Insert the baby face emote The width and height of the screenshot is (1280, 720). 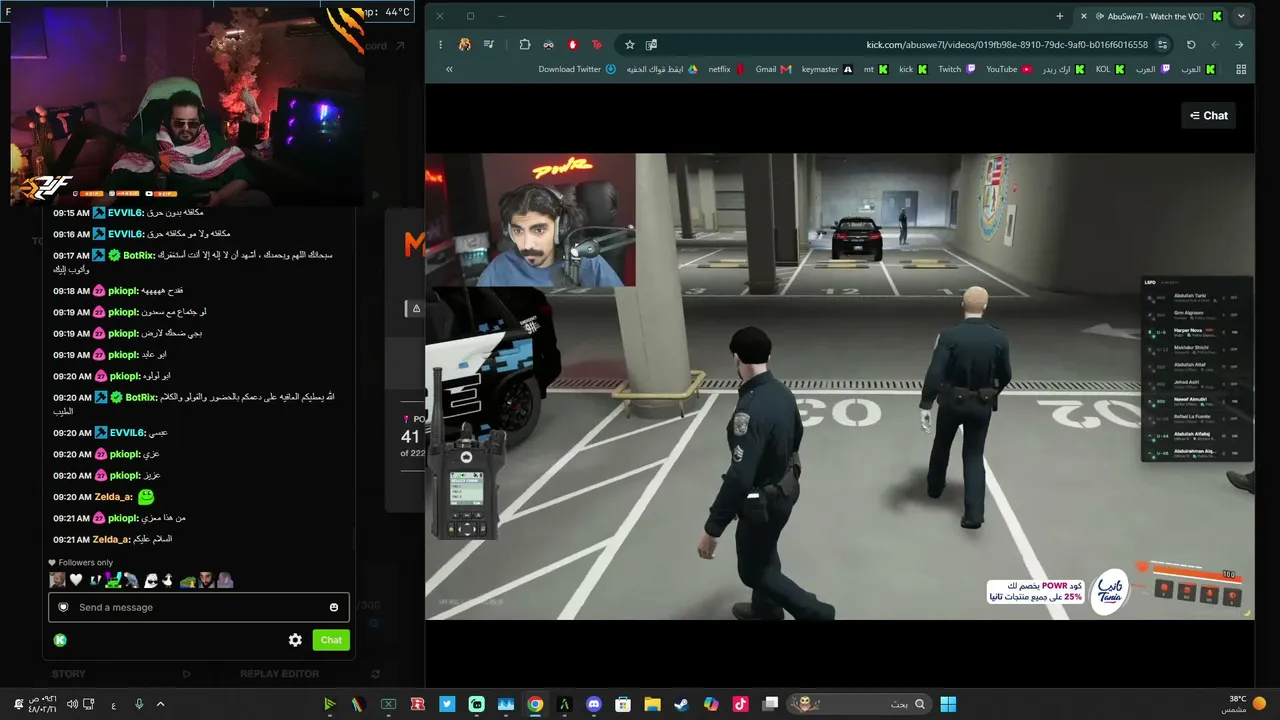(58, 580)
